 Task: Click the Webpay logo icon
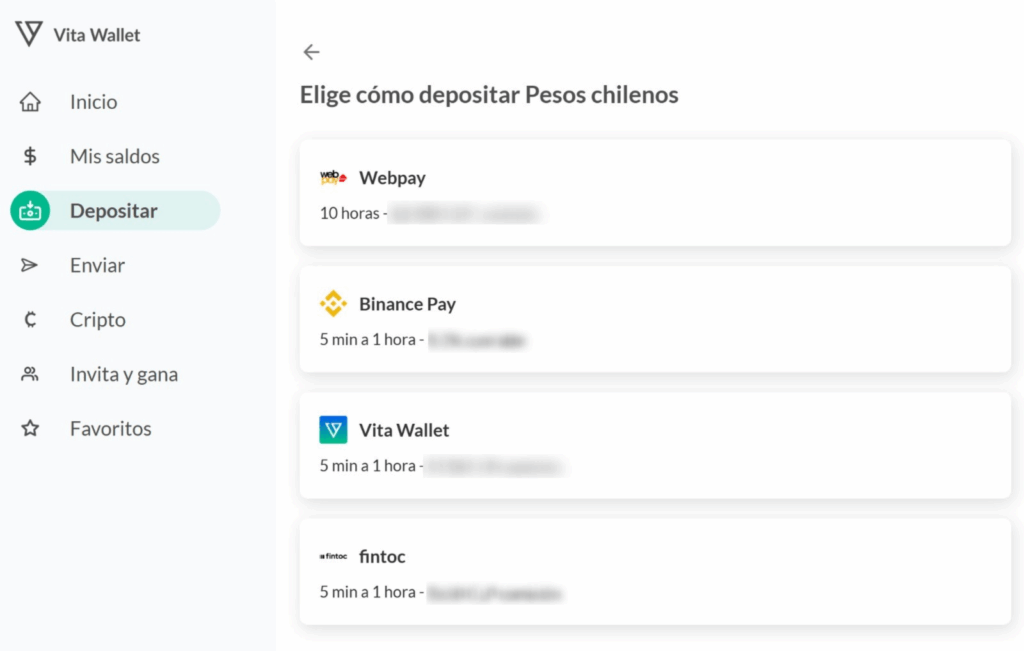333,177
